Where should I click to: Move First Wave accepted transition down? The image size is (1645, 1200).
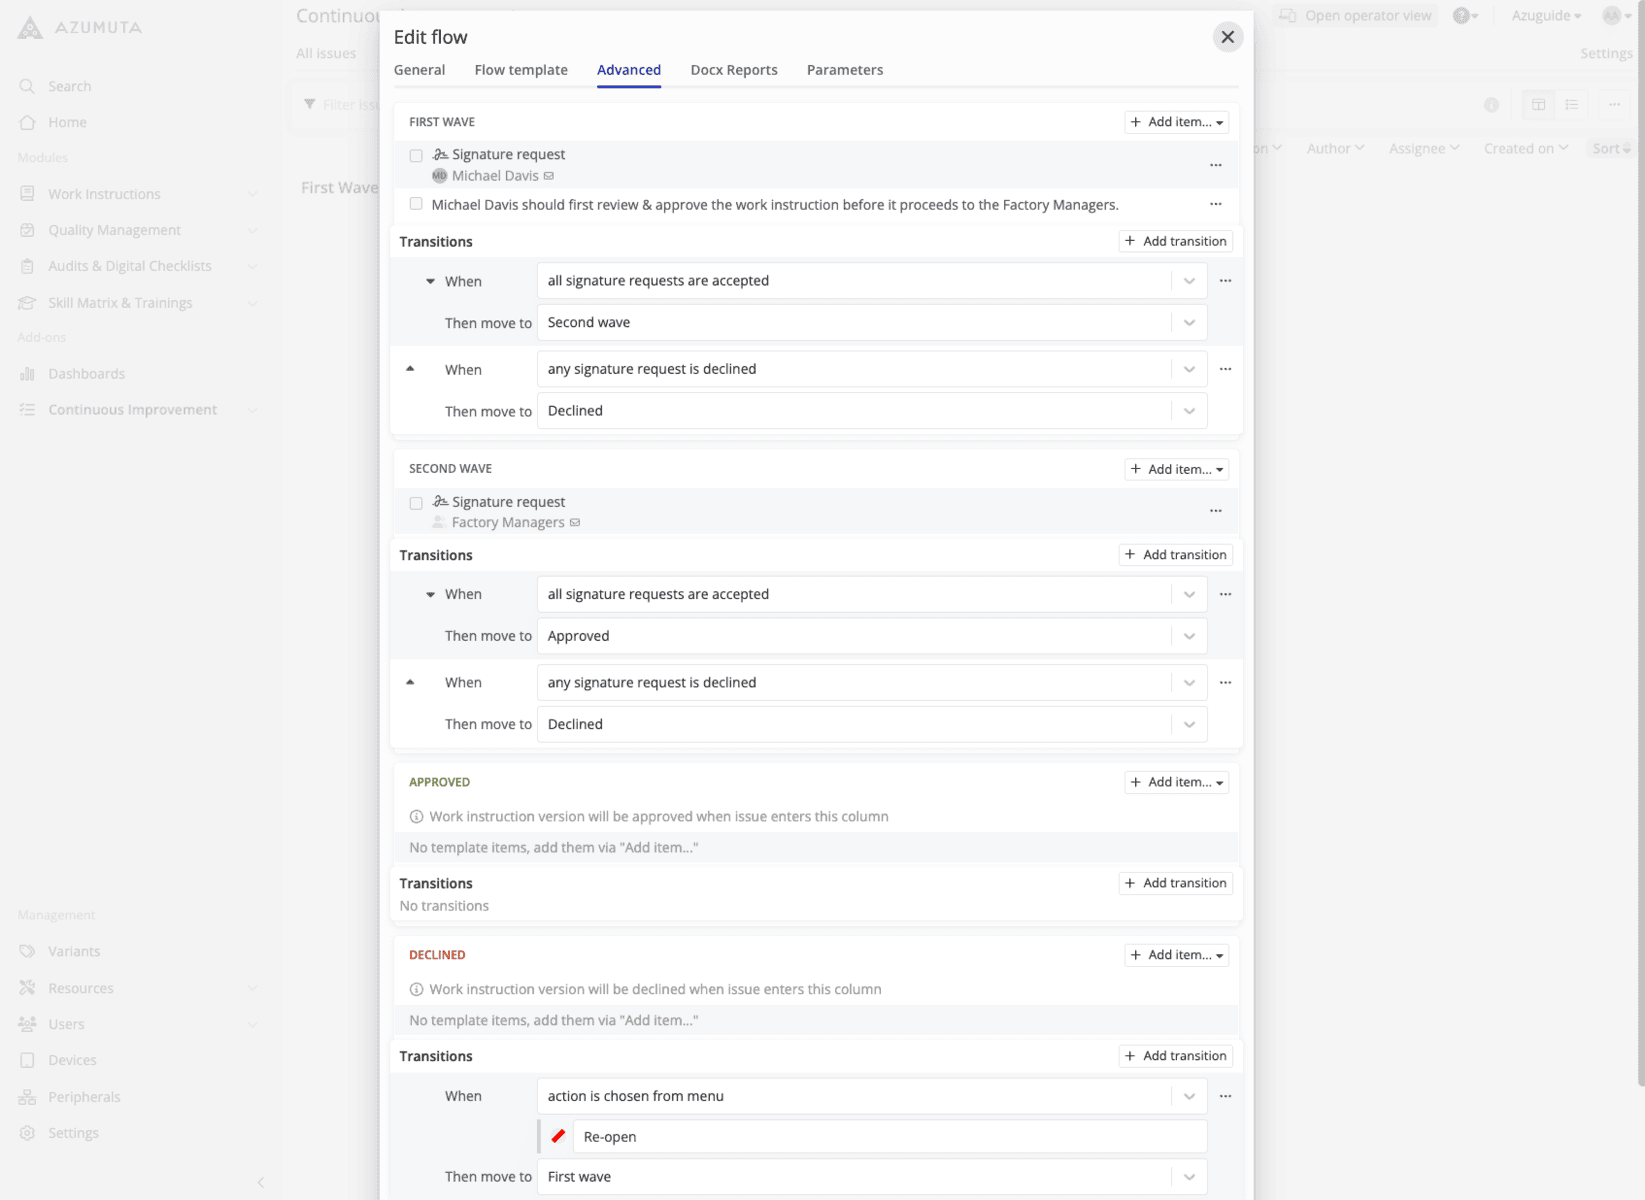coord(430,281)
